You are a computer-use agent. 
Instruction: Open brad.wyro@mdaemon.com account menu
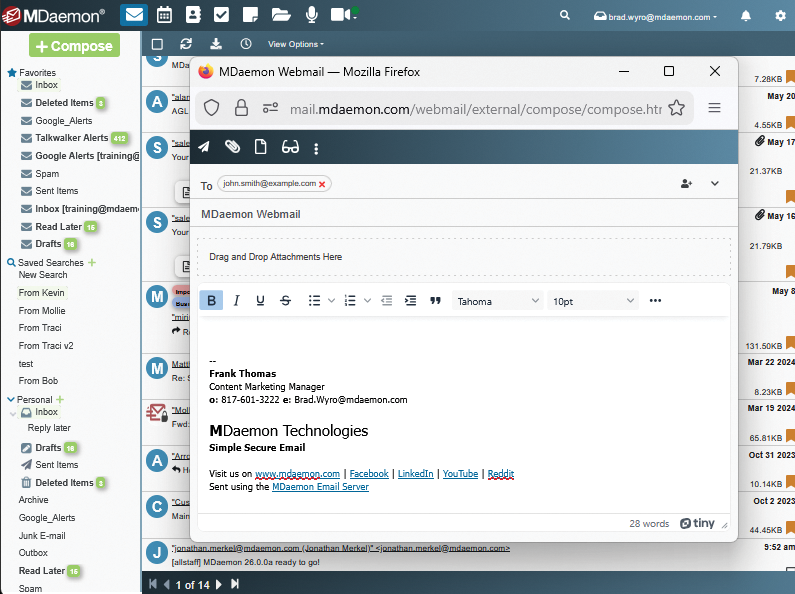656,17
